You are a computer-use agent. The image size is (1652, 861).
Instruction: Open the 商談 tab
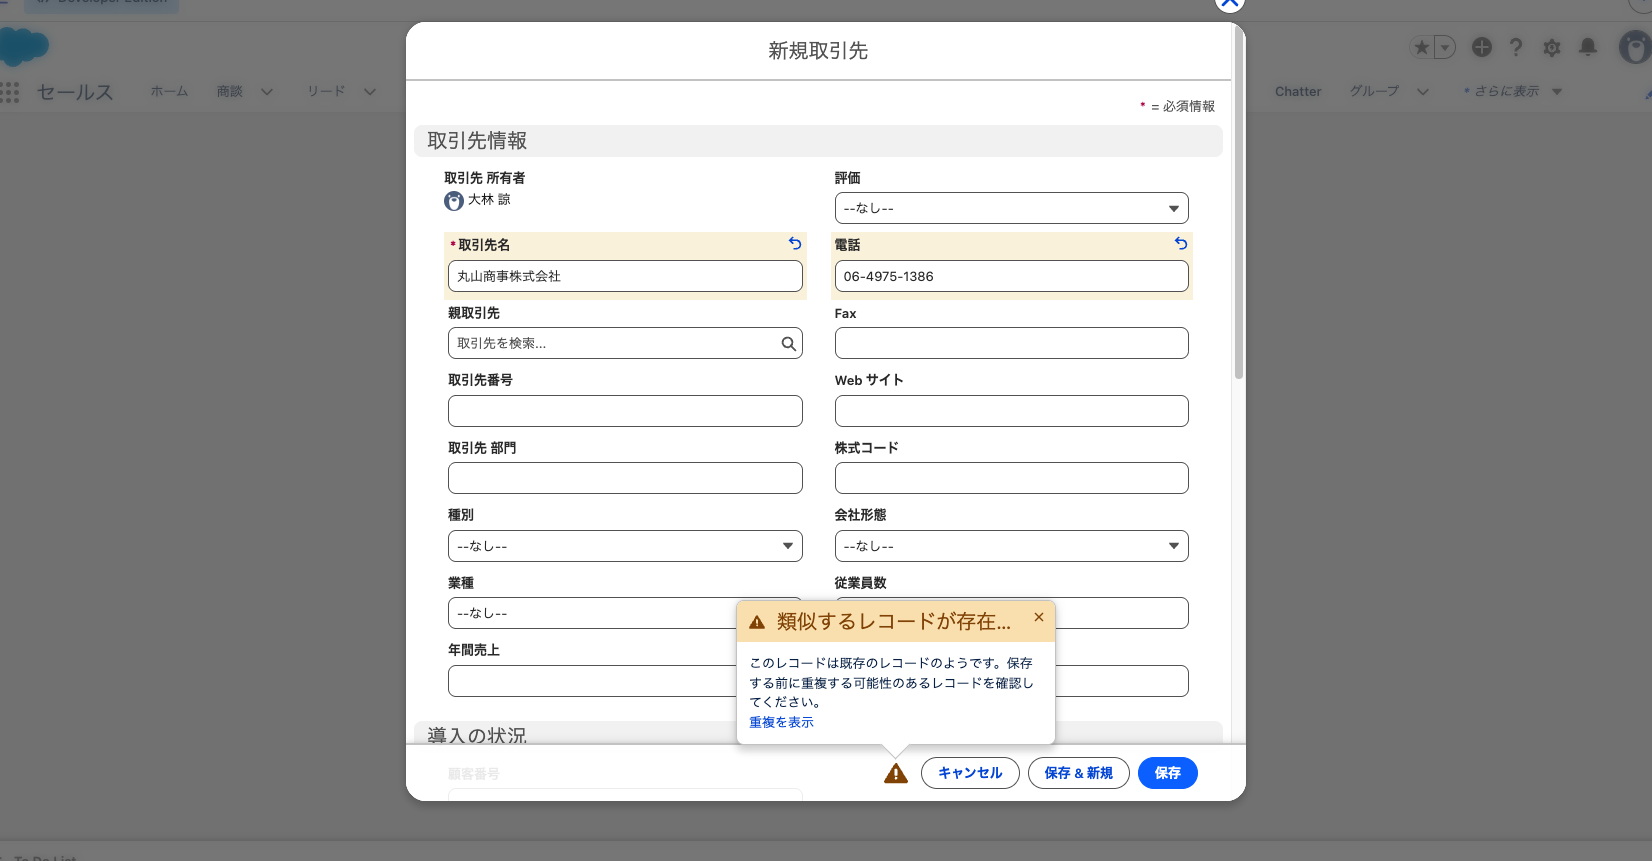[x=230, y=91]
